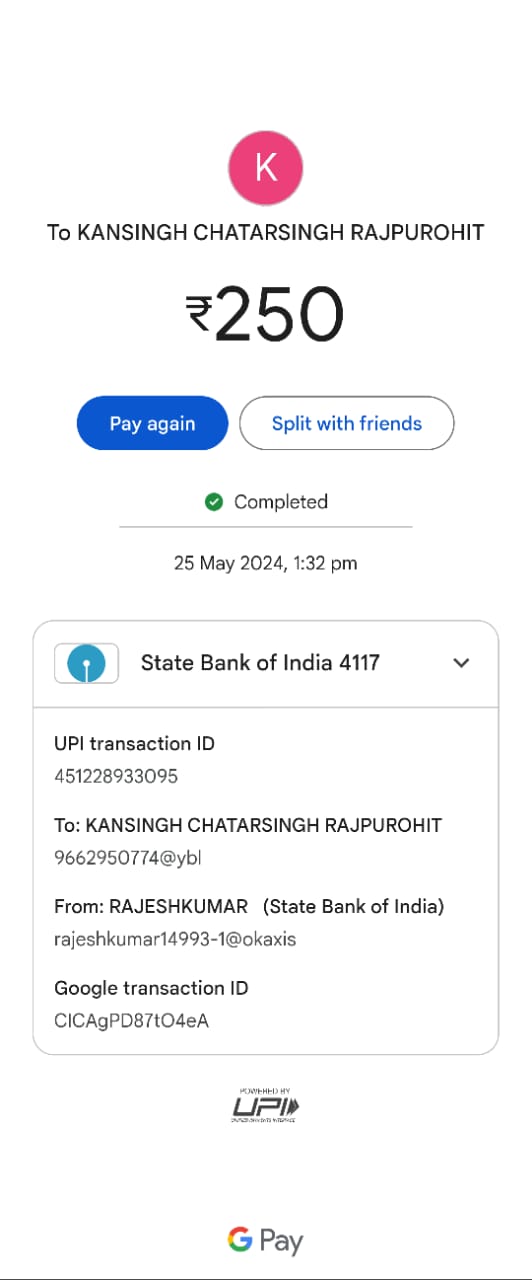Screen dimensions: 532x1280
Task: Click the Pay again button
Action: click(x=153, y=423)
